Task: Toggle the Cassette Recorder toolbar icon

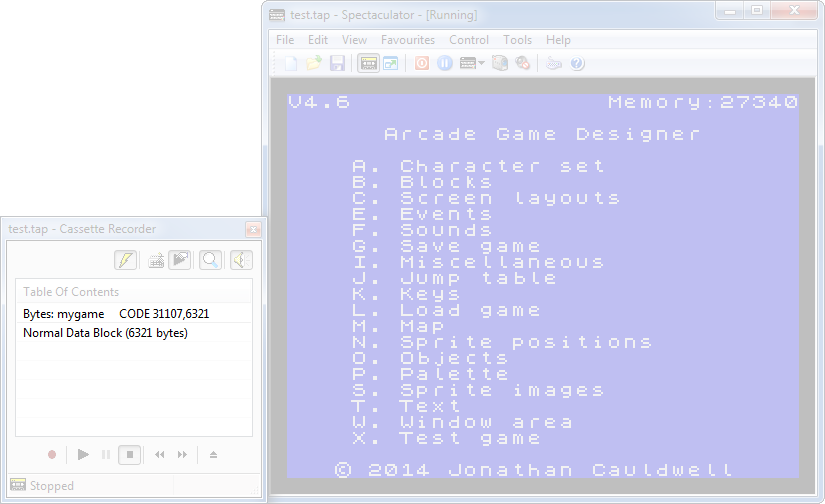Action: click(368, 64)
